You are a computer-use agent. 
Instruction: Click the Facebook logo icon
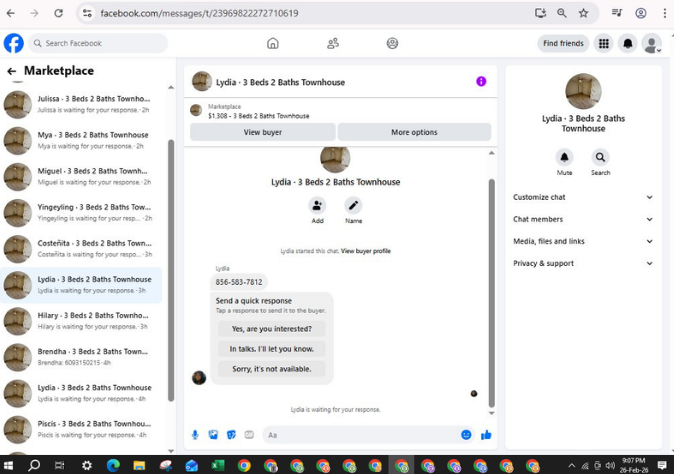[14, 43]
